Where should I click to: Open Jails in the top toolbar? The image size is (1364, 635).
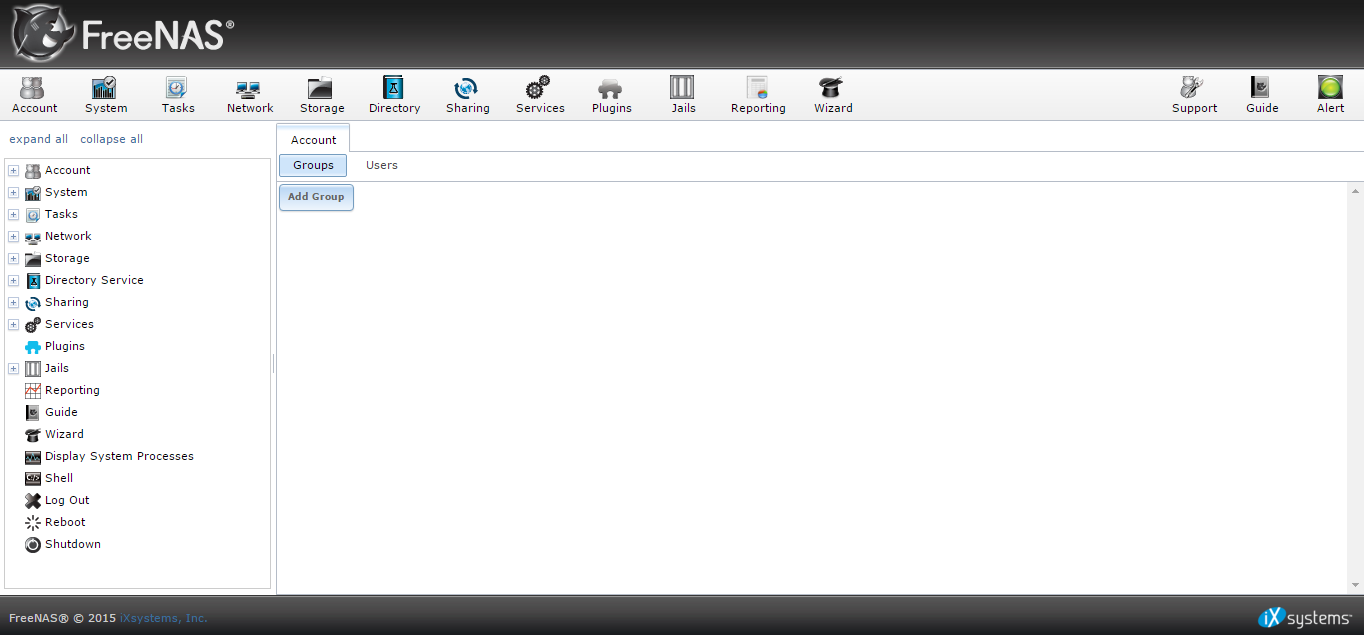click(x=683, y=96)
